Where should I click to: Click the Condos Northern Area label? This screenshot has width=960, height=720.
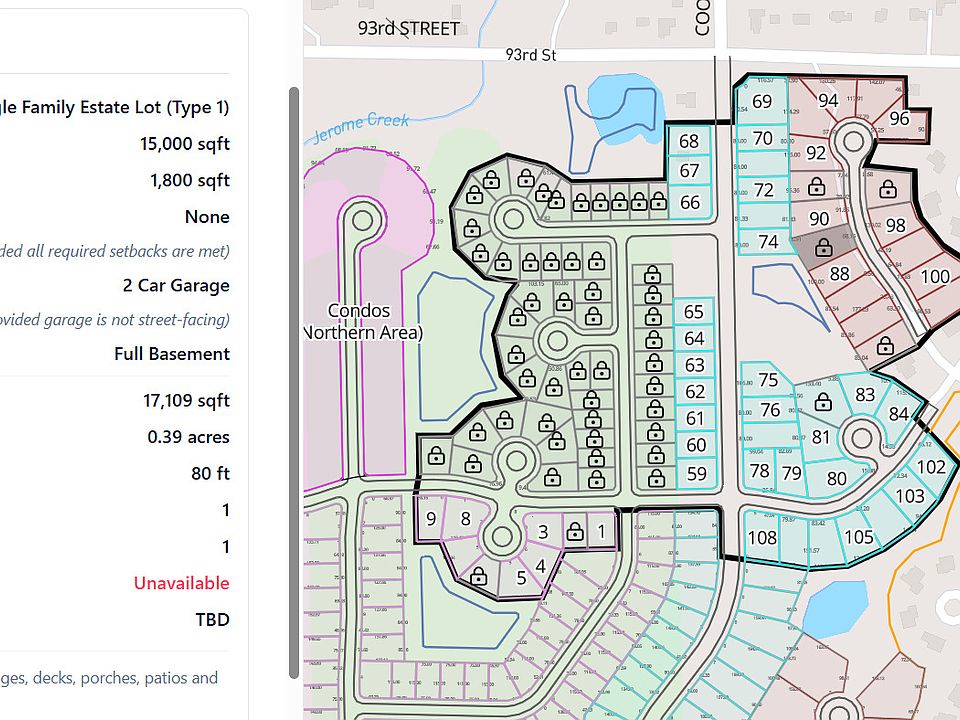362,321
